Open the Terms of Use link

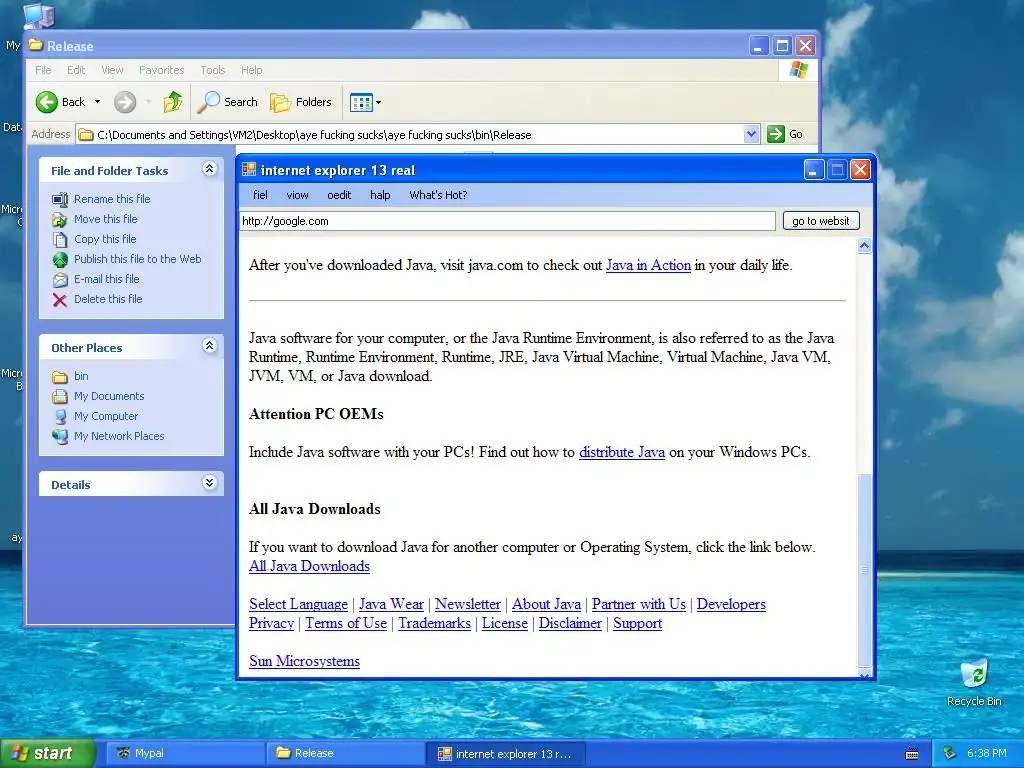point(346,623)
